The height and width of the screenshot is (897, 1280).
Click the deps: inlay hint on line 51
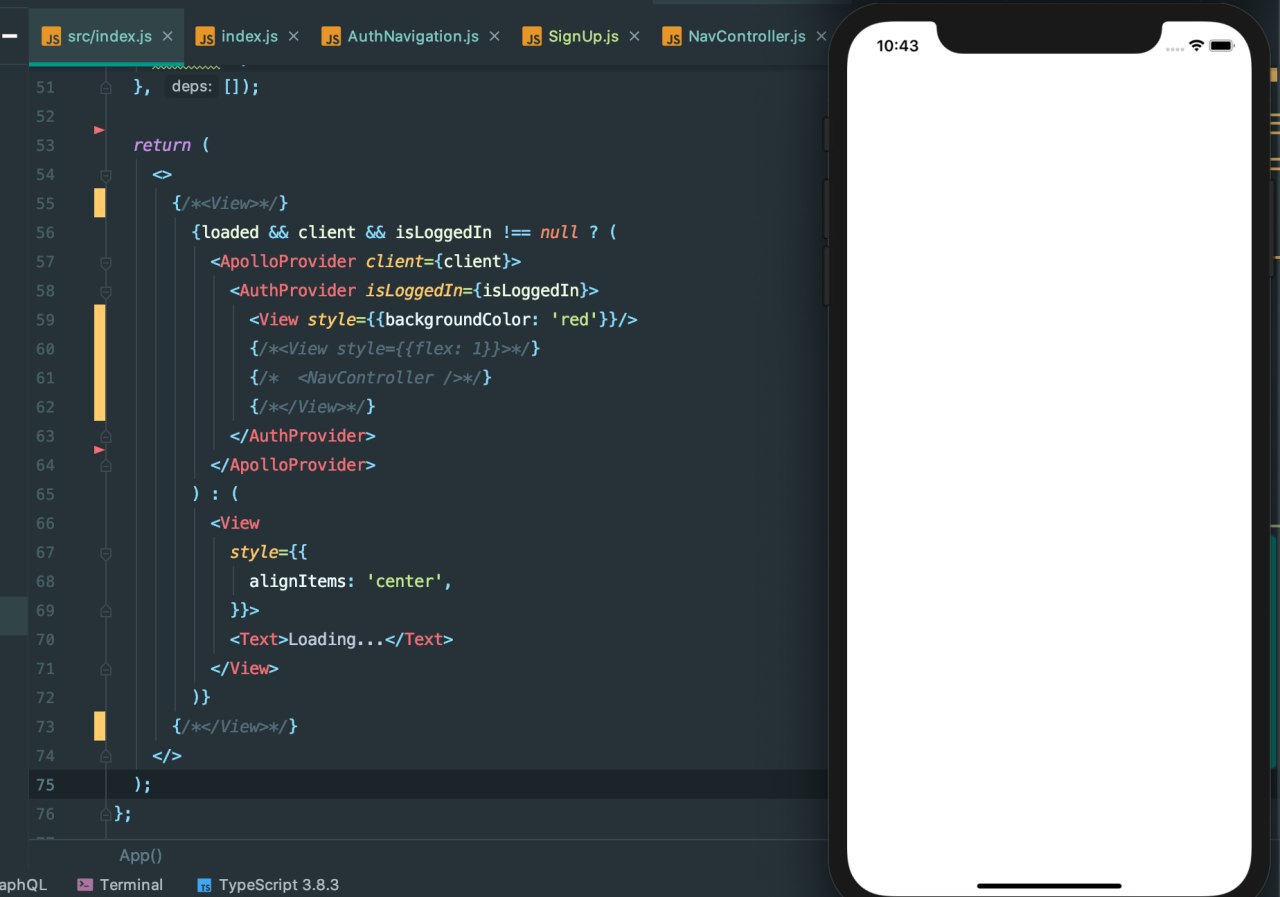pyautogui.click(x=192, y=87)
